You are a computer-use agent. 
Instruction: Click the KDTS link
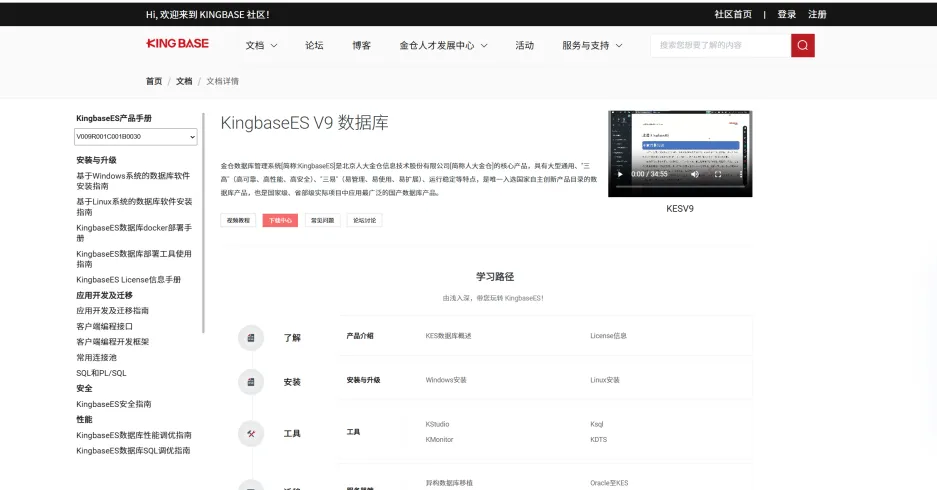(599, 440)
